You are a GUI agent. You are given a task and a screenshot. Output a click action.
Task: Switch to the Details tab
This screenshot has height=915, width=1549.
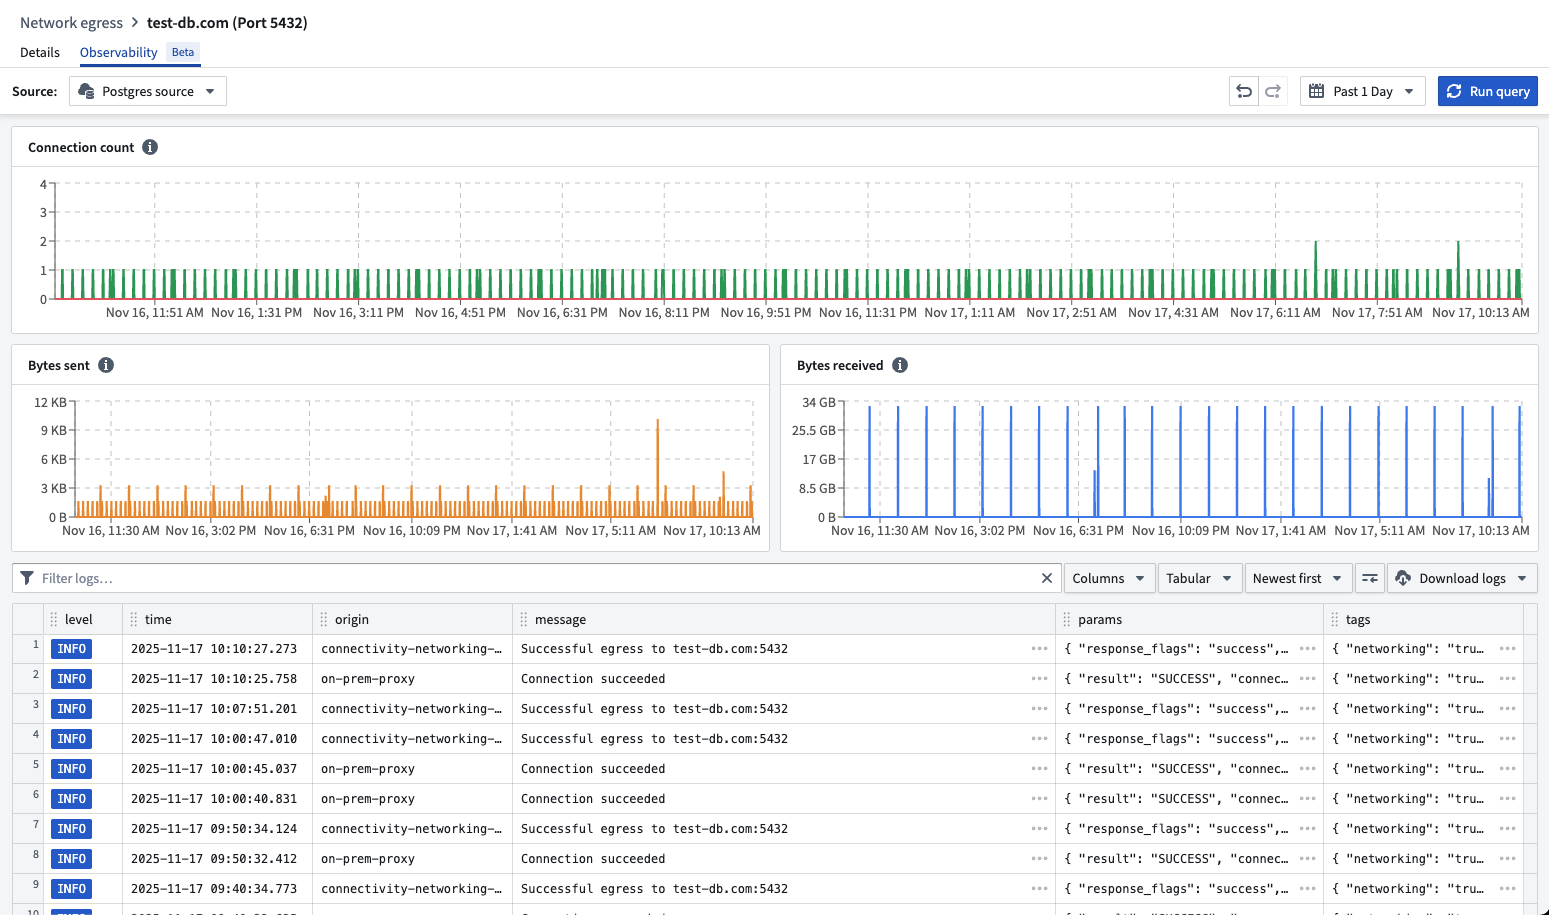click(x=40, y=52)
